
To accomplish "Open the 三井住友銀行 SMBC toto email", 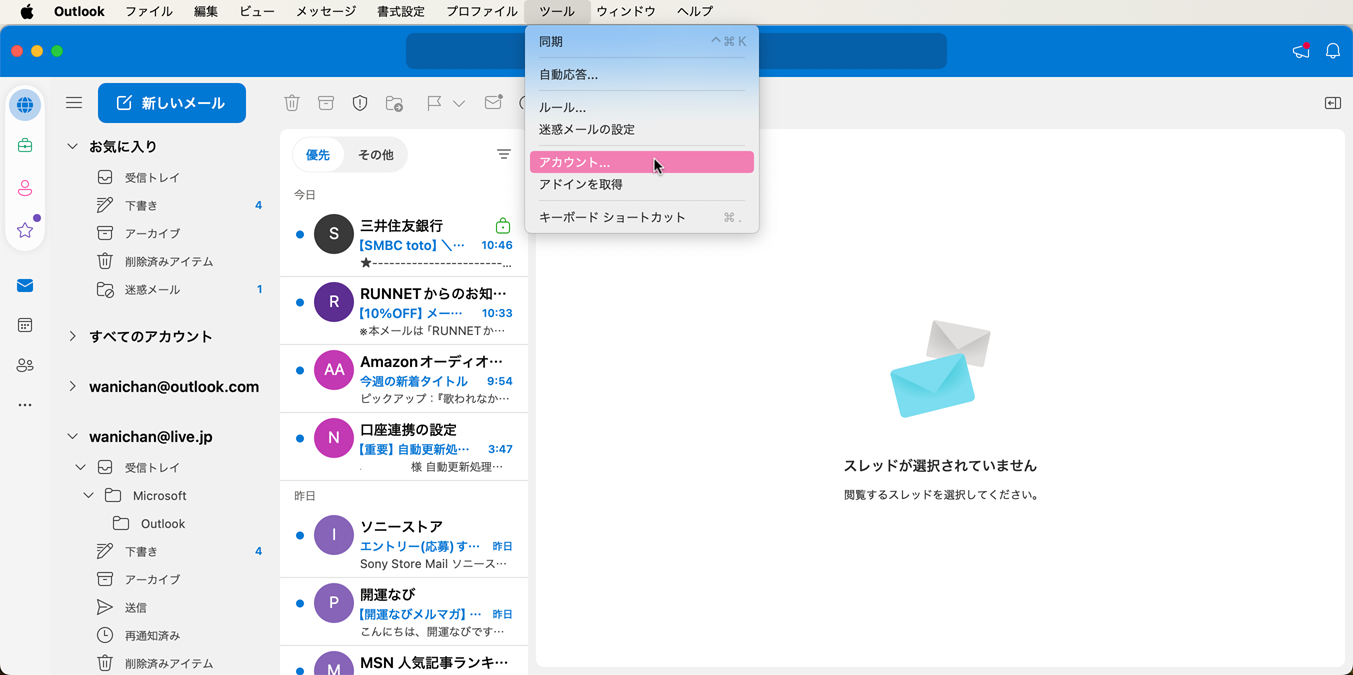I will pos(404,243).
